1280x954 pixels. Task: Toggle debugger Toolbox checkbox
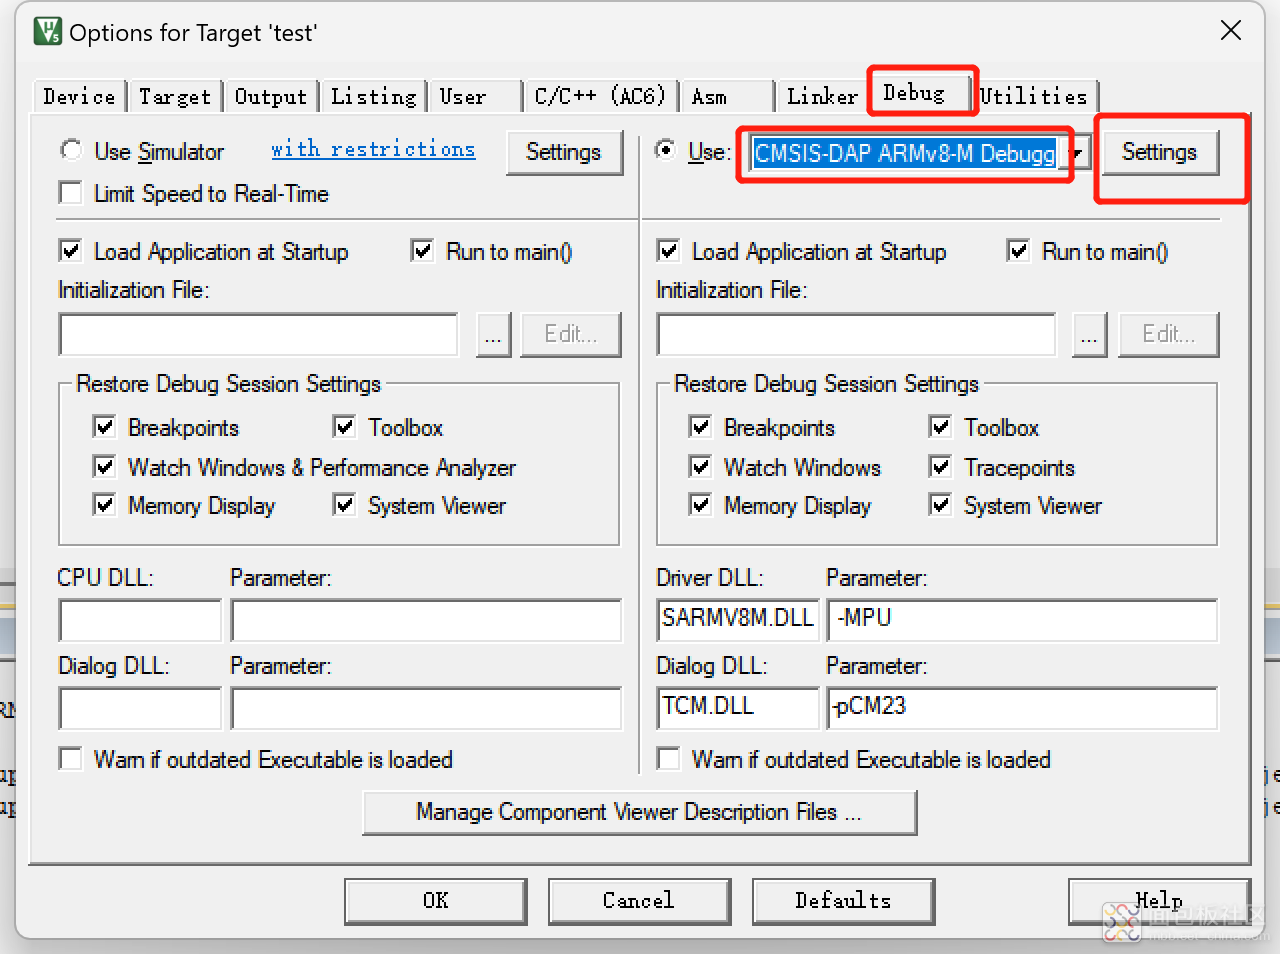point(941,427)
